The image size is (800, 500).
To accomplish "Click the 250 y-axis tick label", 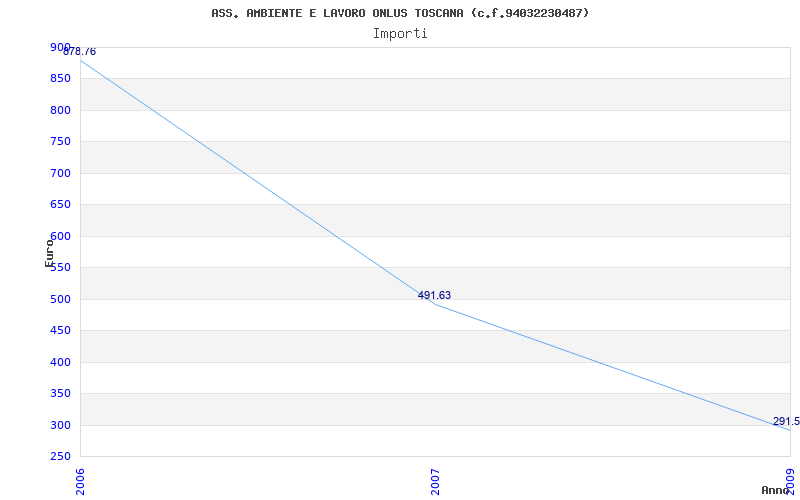I will pyautogui.click(x=60, y=457).
